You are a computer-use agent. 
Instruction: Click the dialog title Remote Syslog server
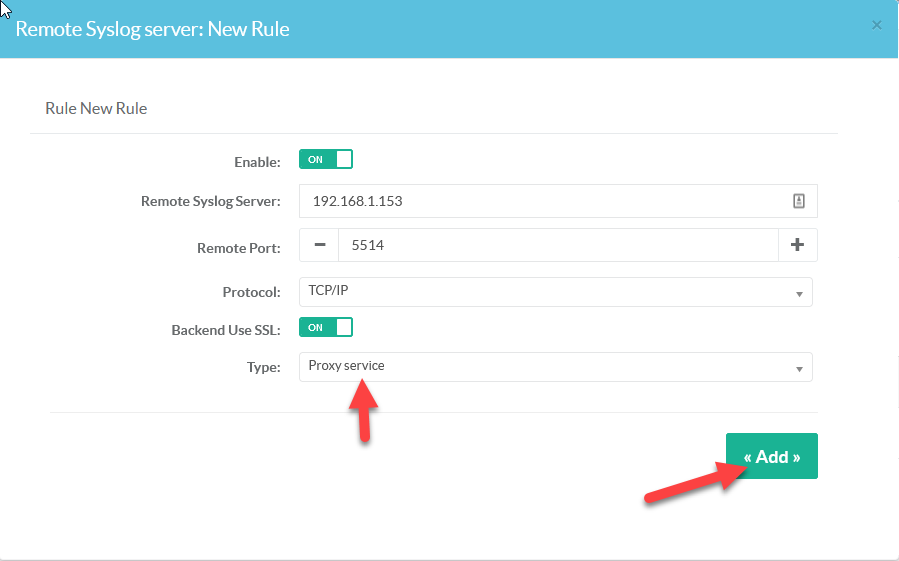click(x=152, y=29)
